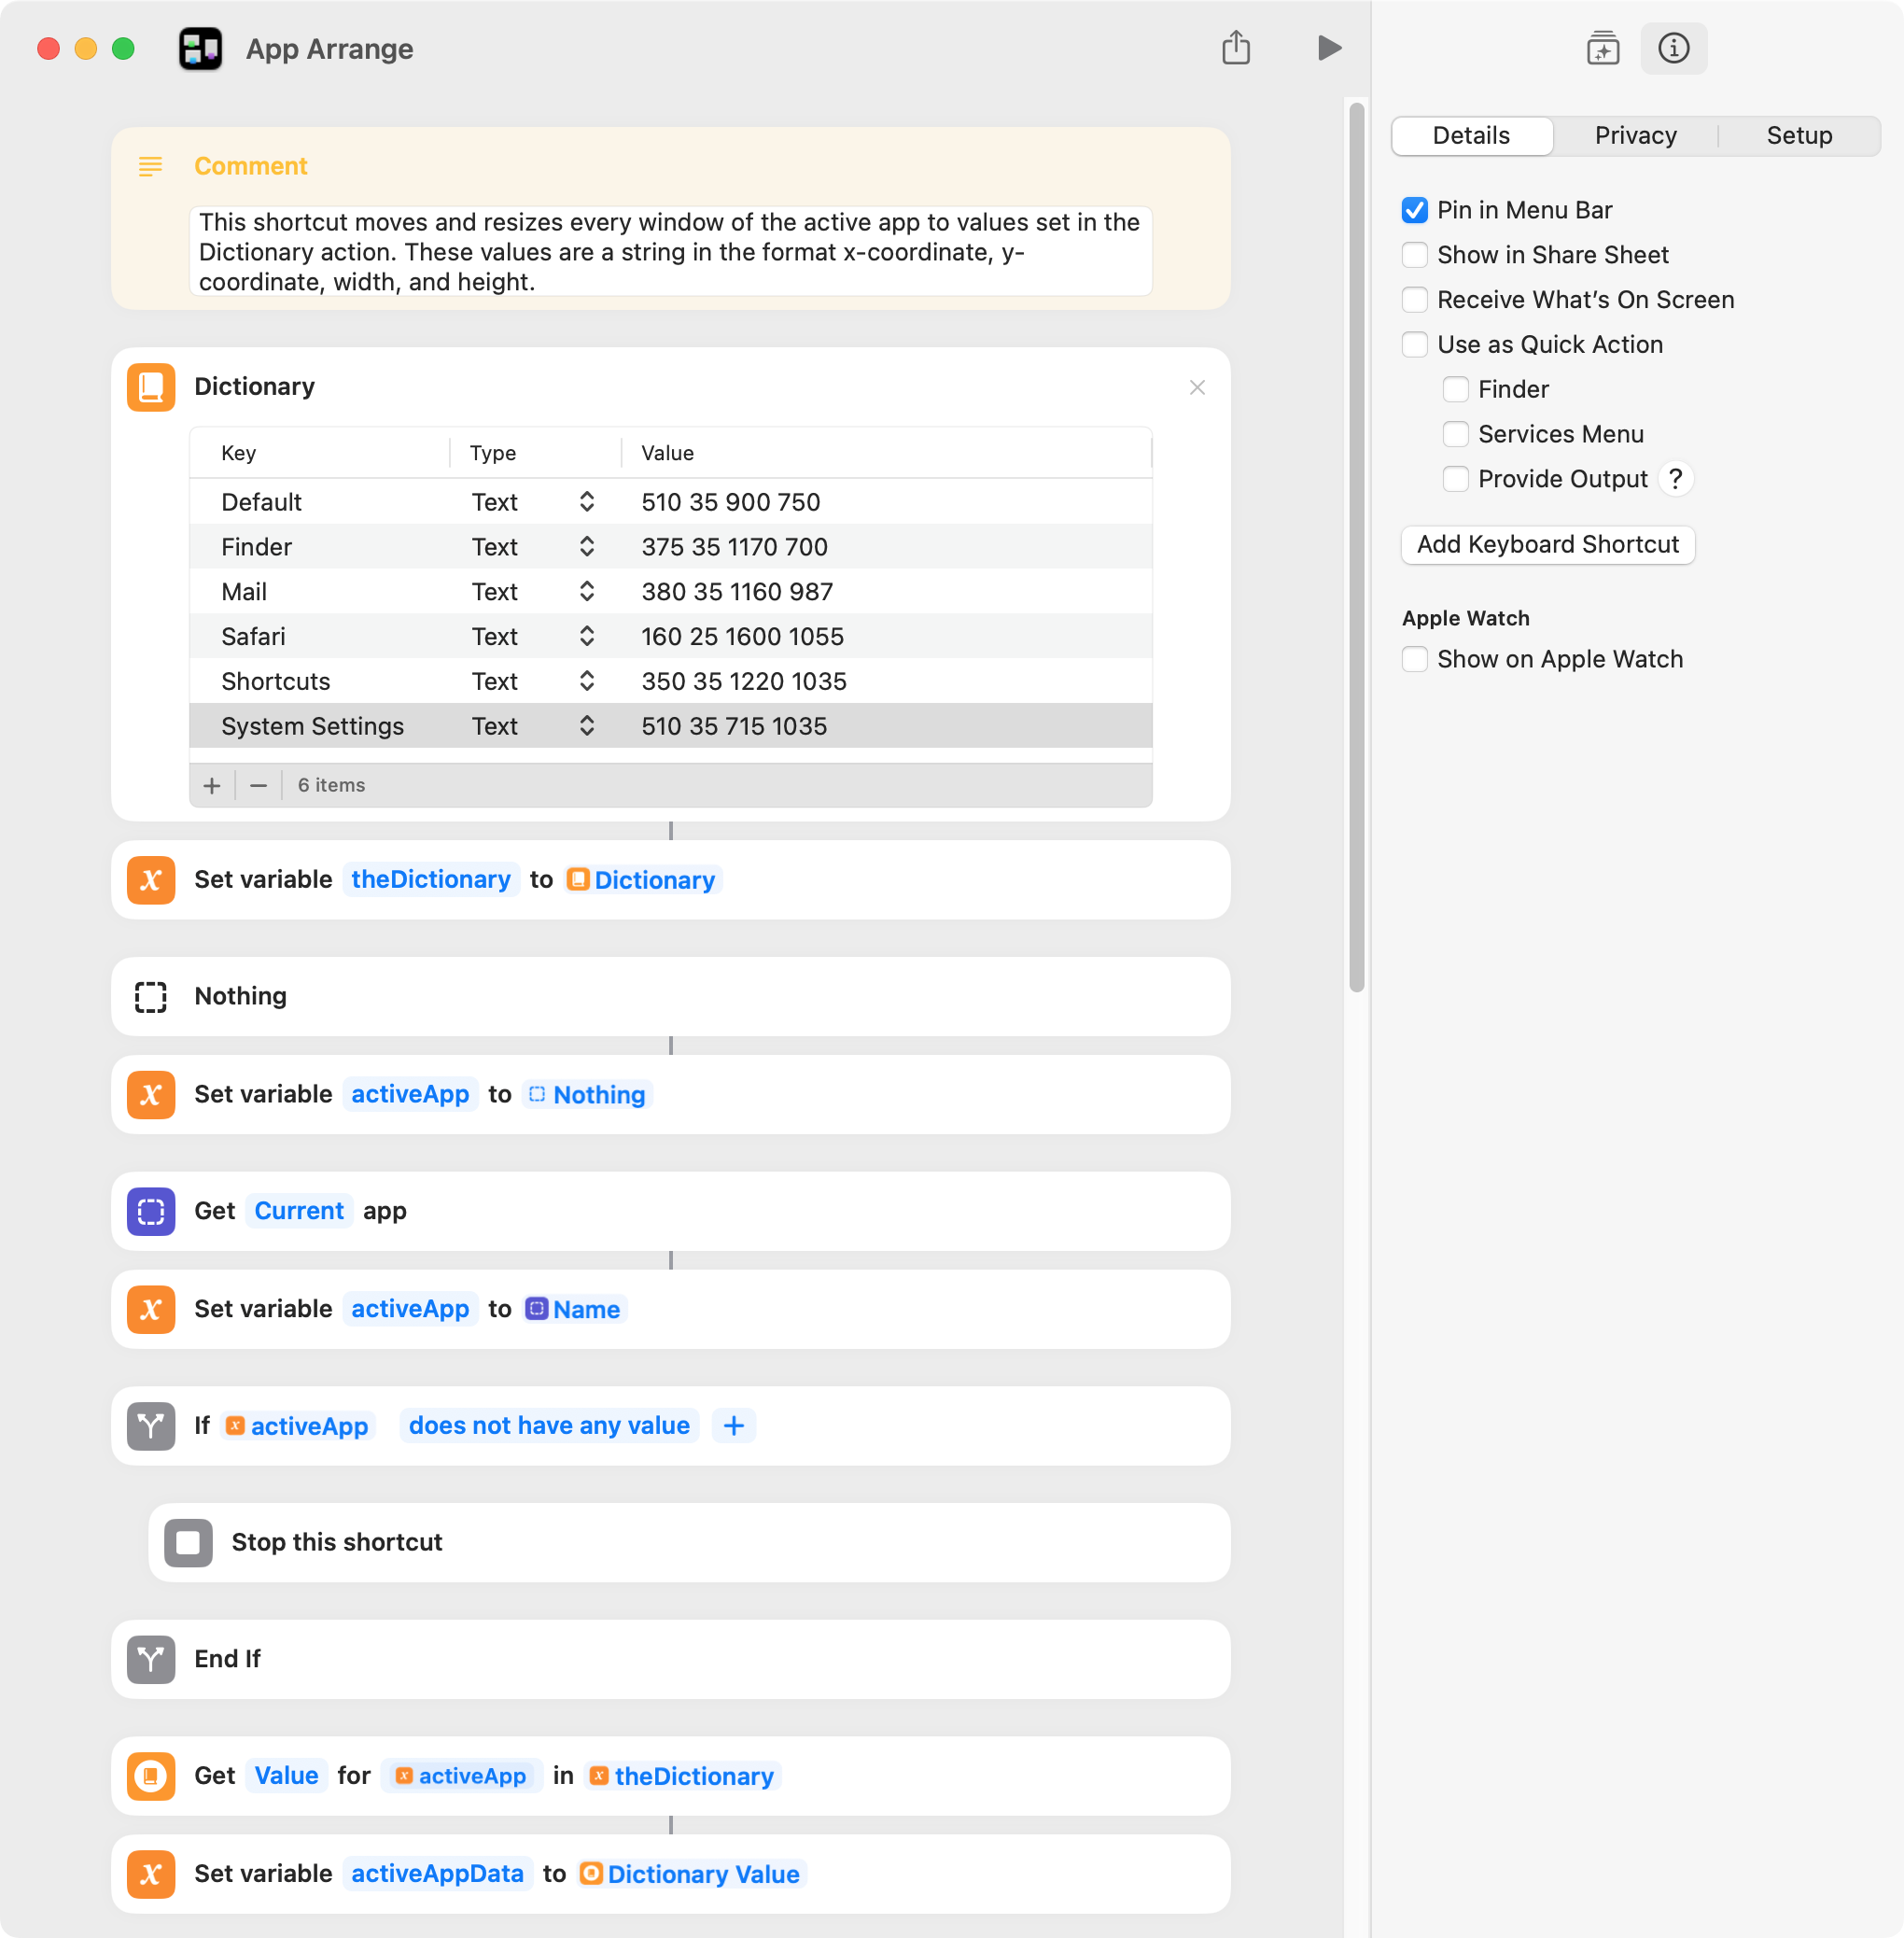Screen dimensions: 1904x1938
Task: Select the Default value 510 35 900 750
Action: [730, 502]
